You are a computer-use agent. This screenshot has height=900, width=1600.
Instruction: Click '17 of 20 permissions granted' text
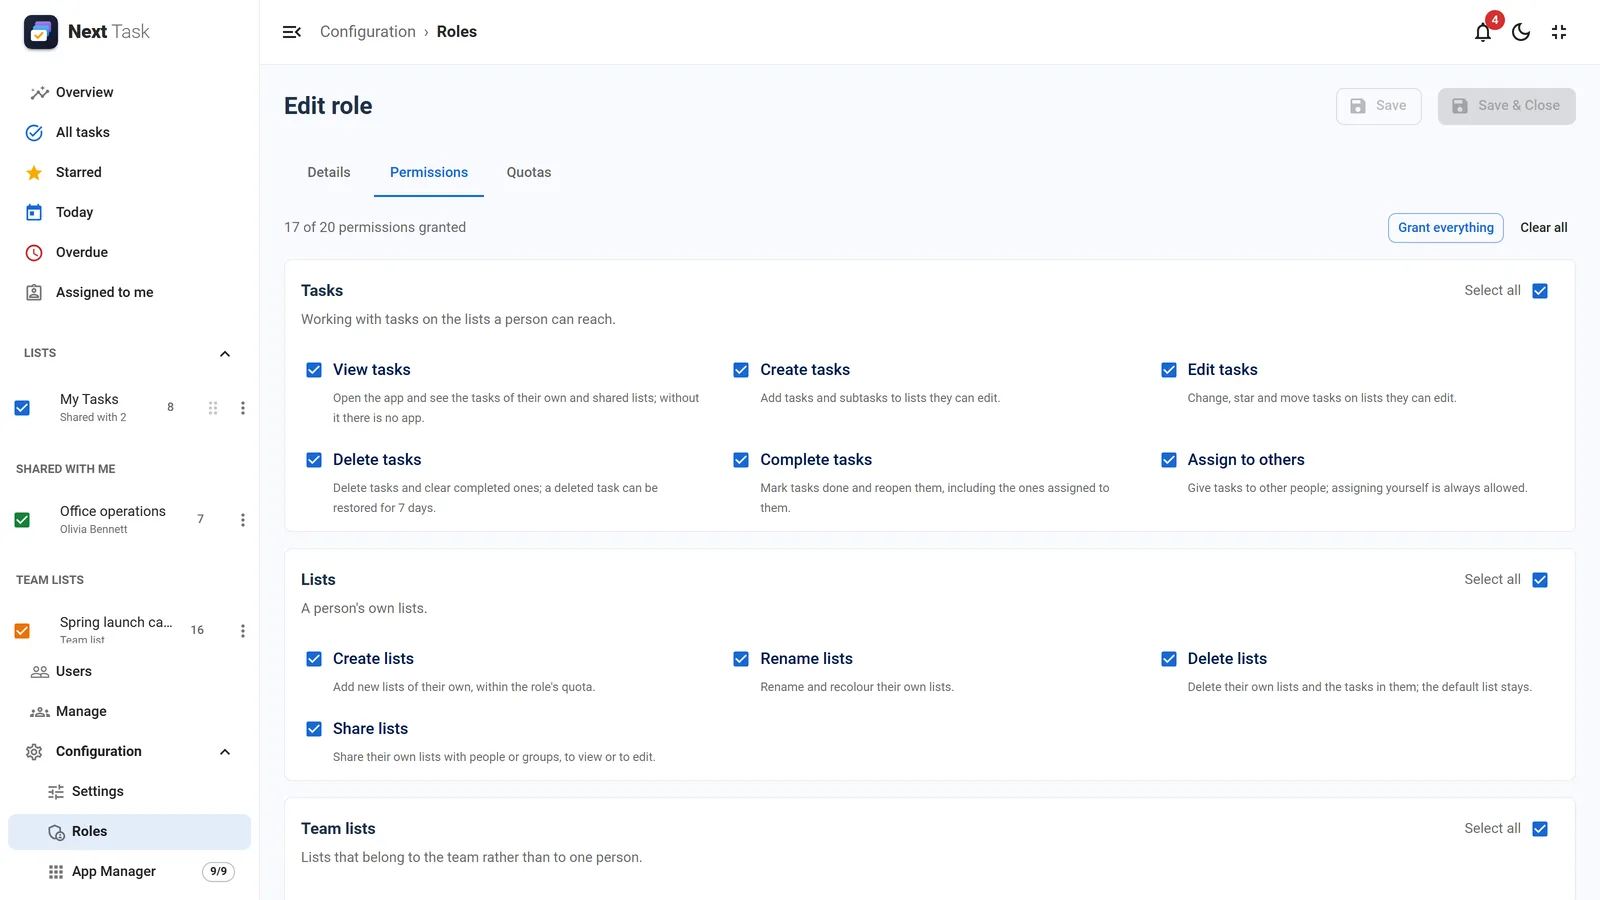pyautogui.click(x=375, y=228)
